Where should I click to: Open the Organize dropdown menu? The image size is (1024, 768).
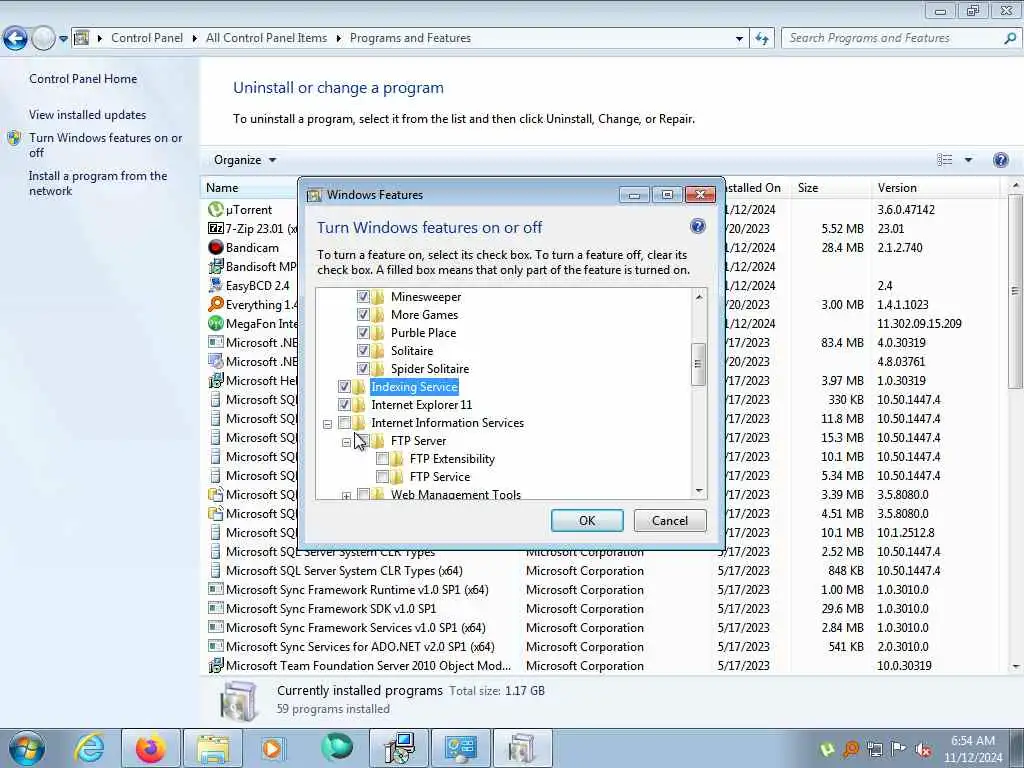pyautogui.click(x=245, y=160)
